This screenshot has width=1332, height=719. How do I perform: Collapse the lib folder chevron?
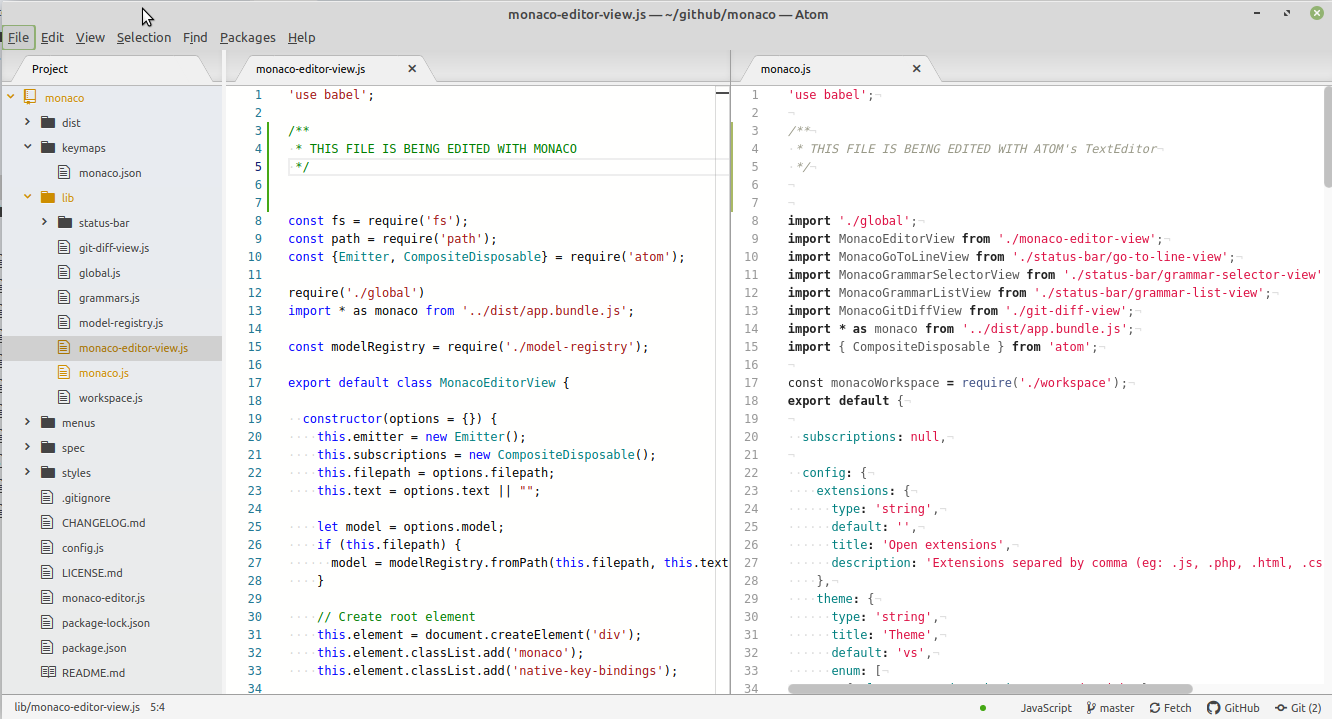click(x=28, y=197)
